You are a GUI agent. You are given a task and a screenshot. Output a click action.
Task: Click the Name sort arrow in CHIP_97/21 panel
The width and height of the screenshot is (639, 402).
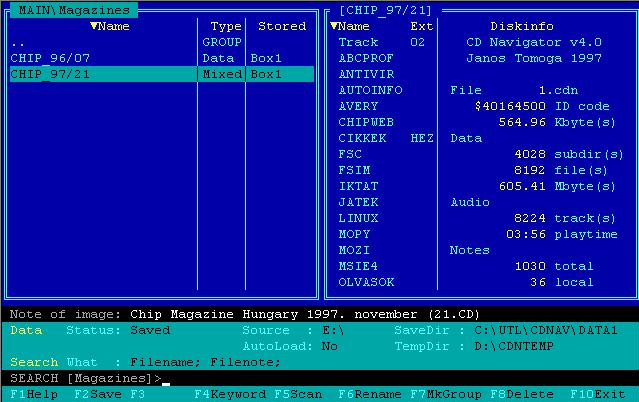click(334, 26)
